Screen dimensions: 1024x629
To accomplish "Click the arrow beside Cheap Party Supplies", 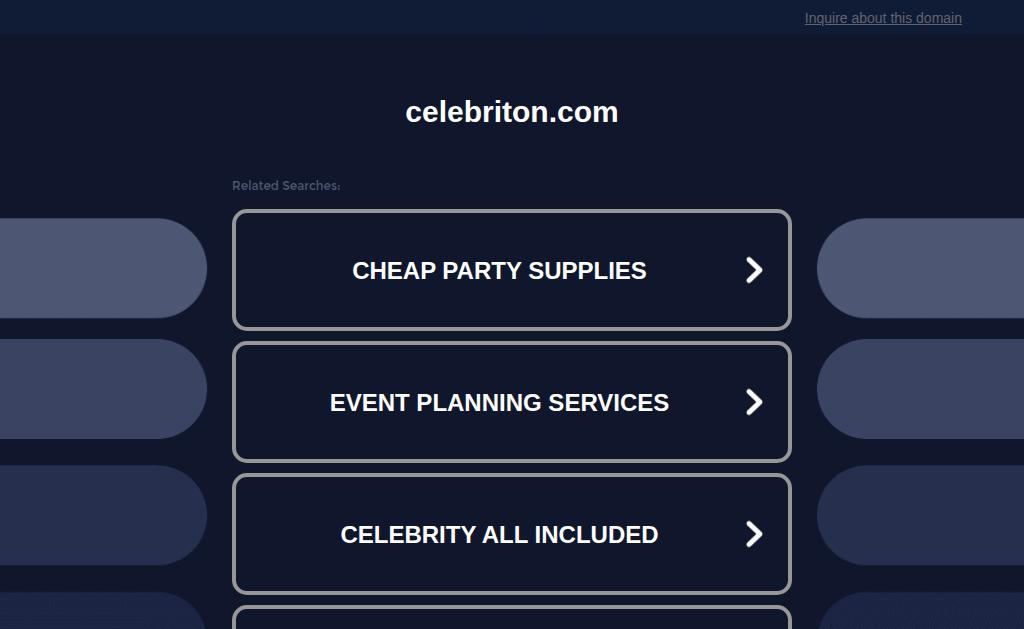I will [754, 270].
